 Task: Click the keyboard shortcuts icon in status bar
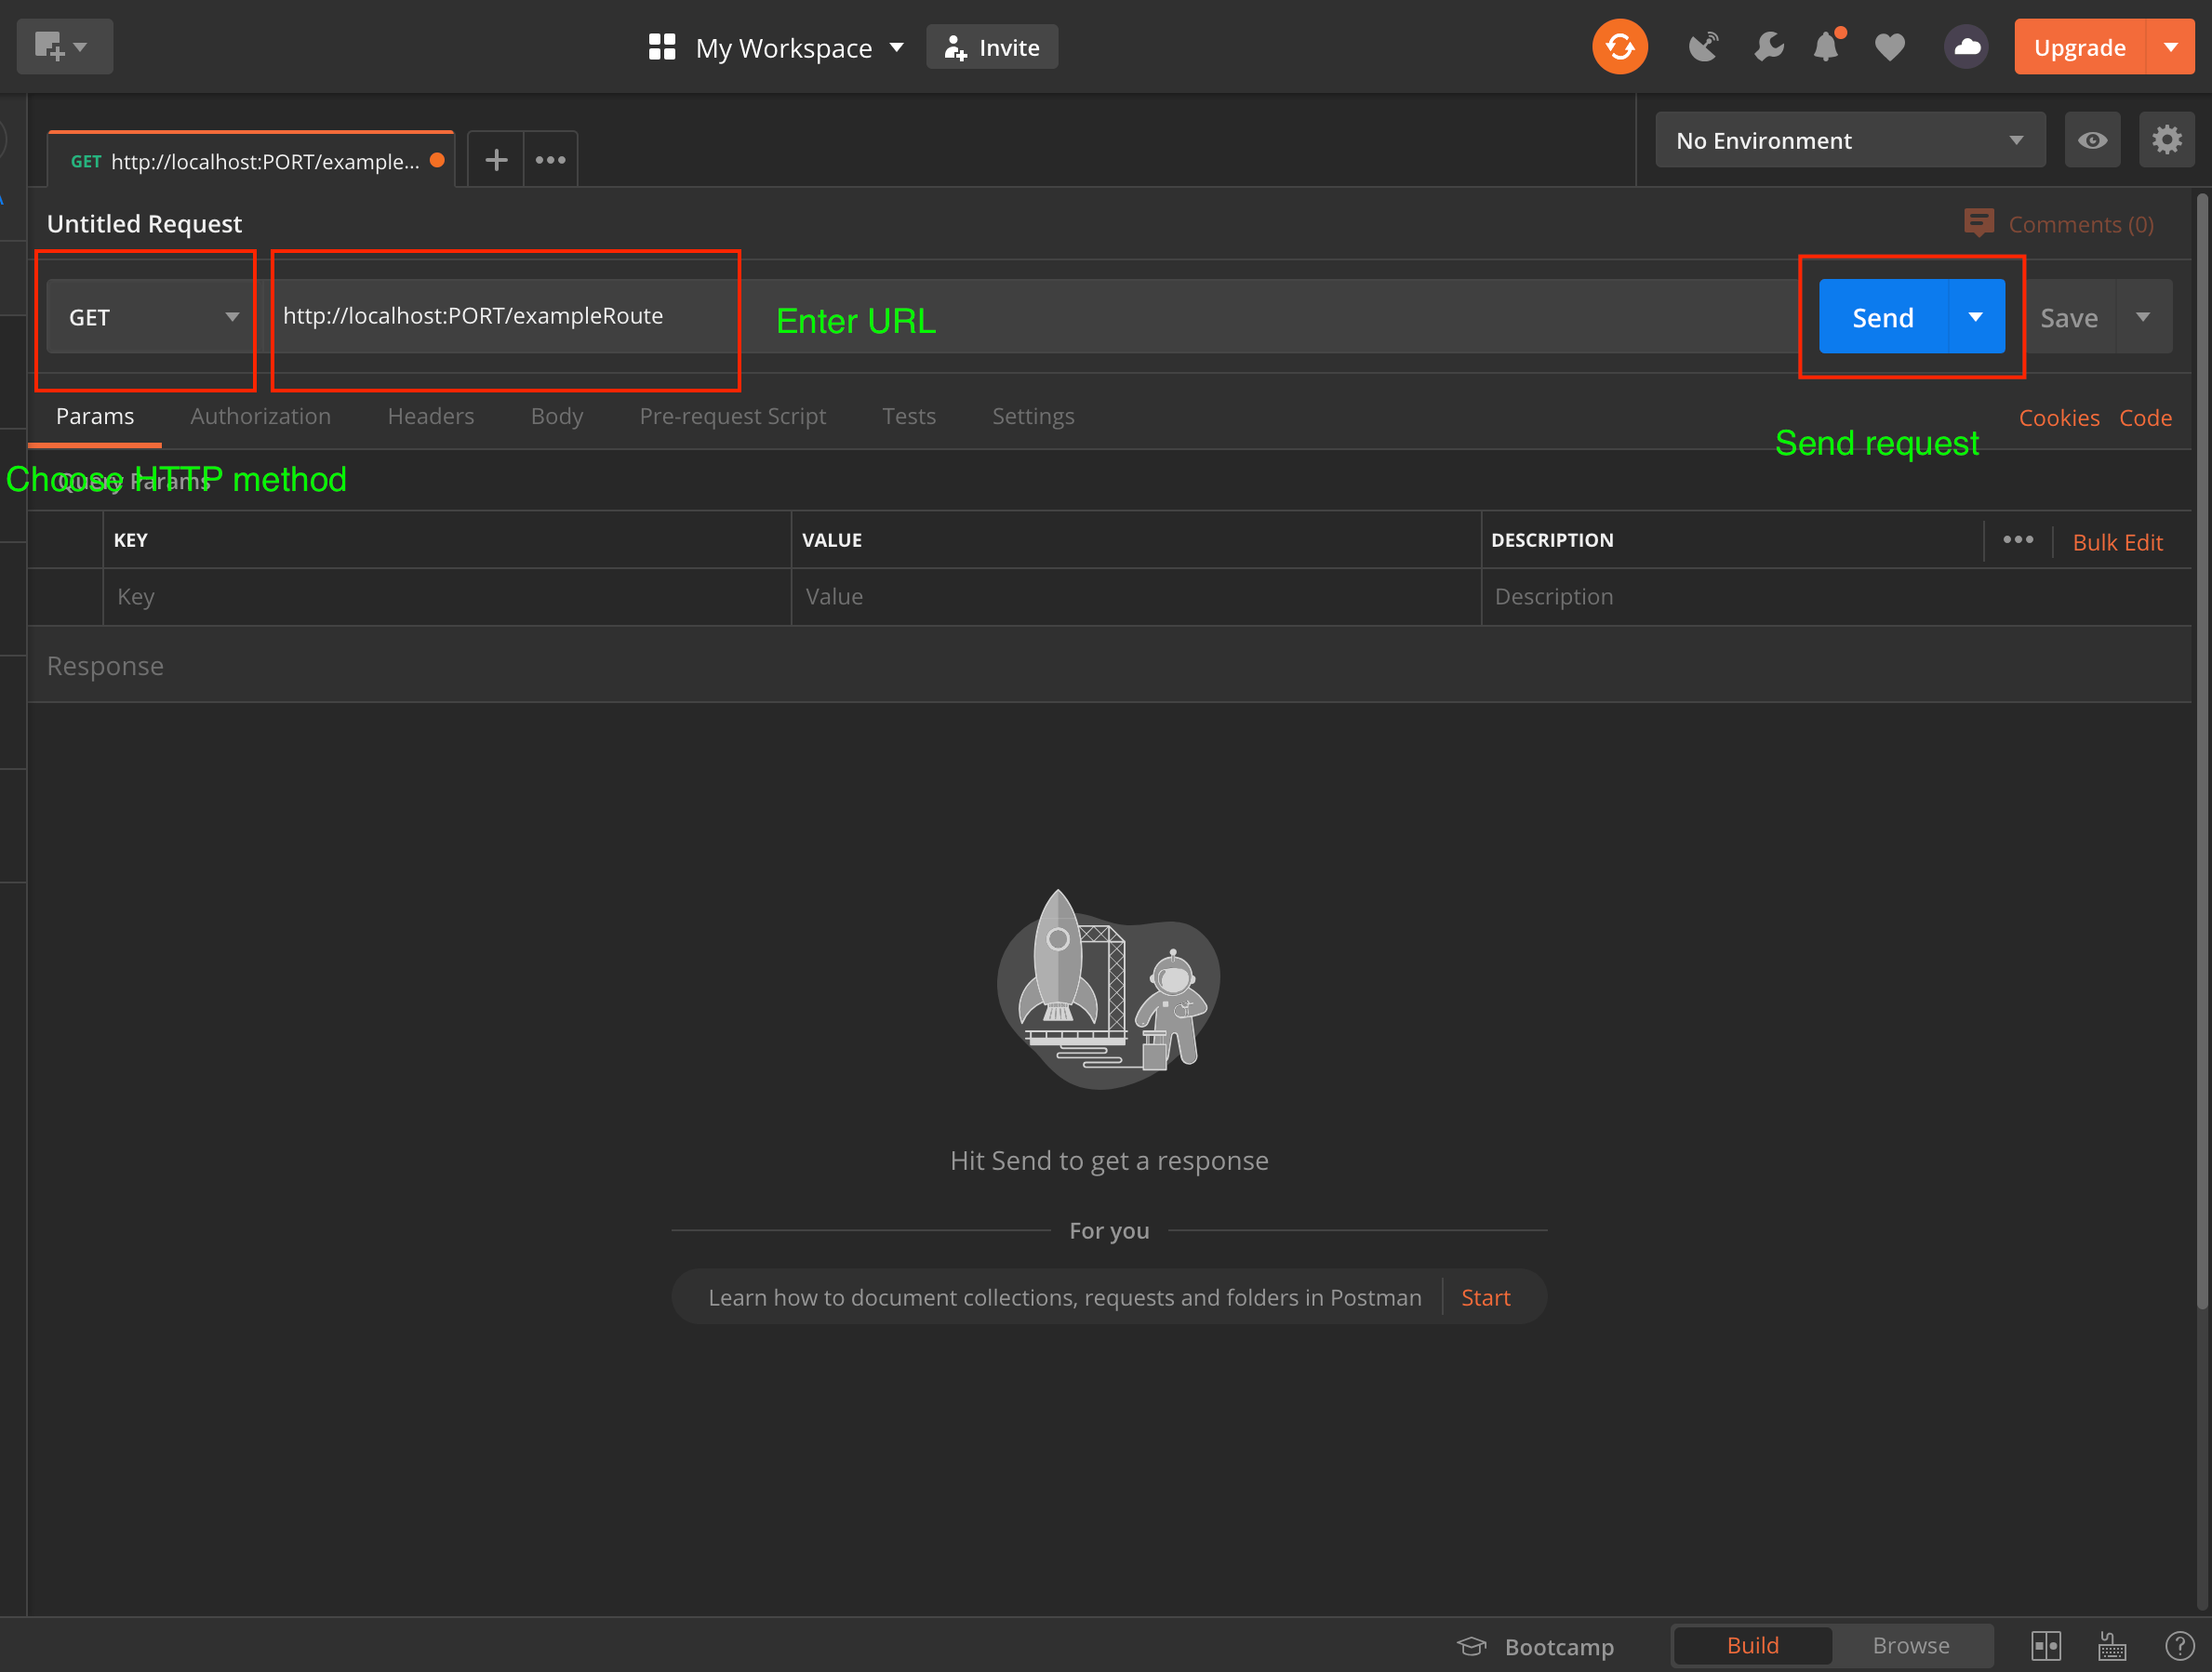pos(2112,1645)
